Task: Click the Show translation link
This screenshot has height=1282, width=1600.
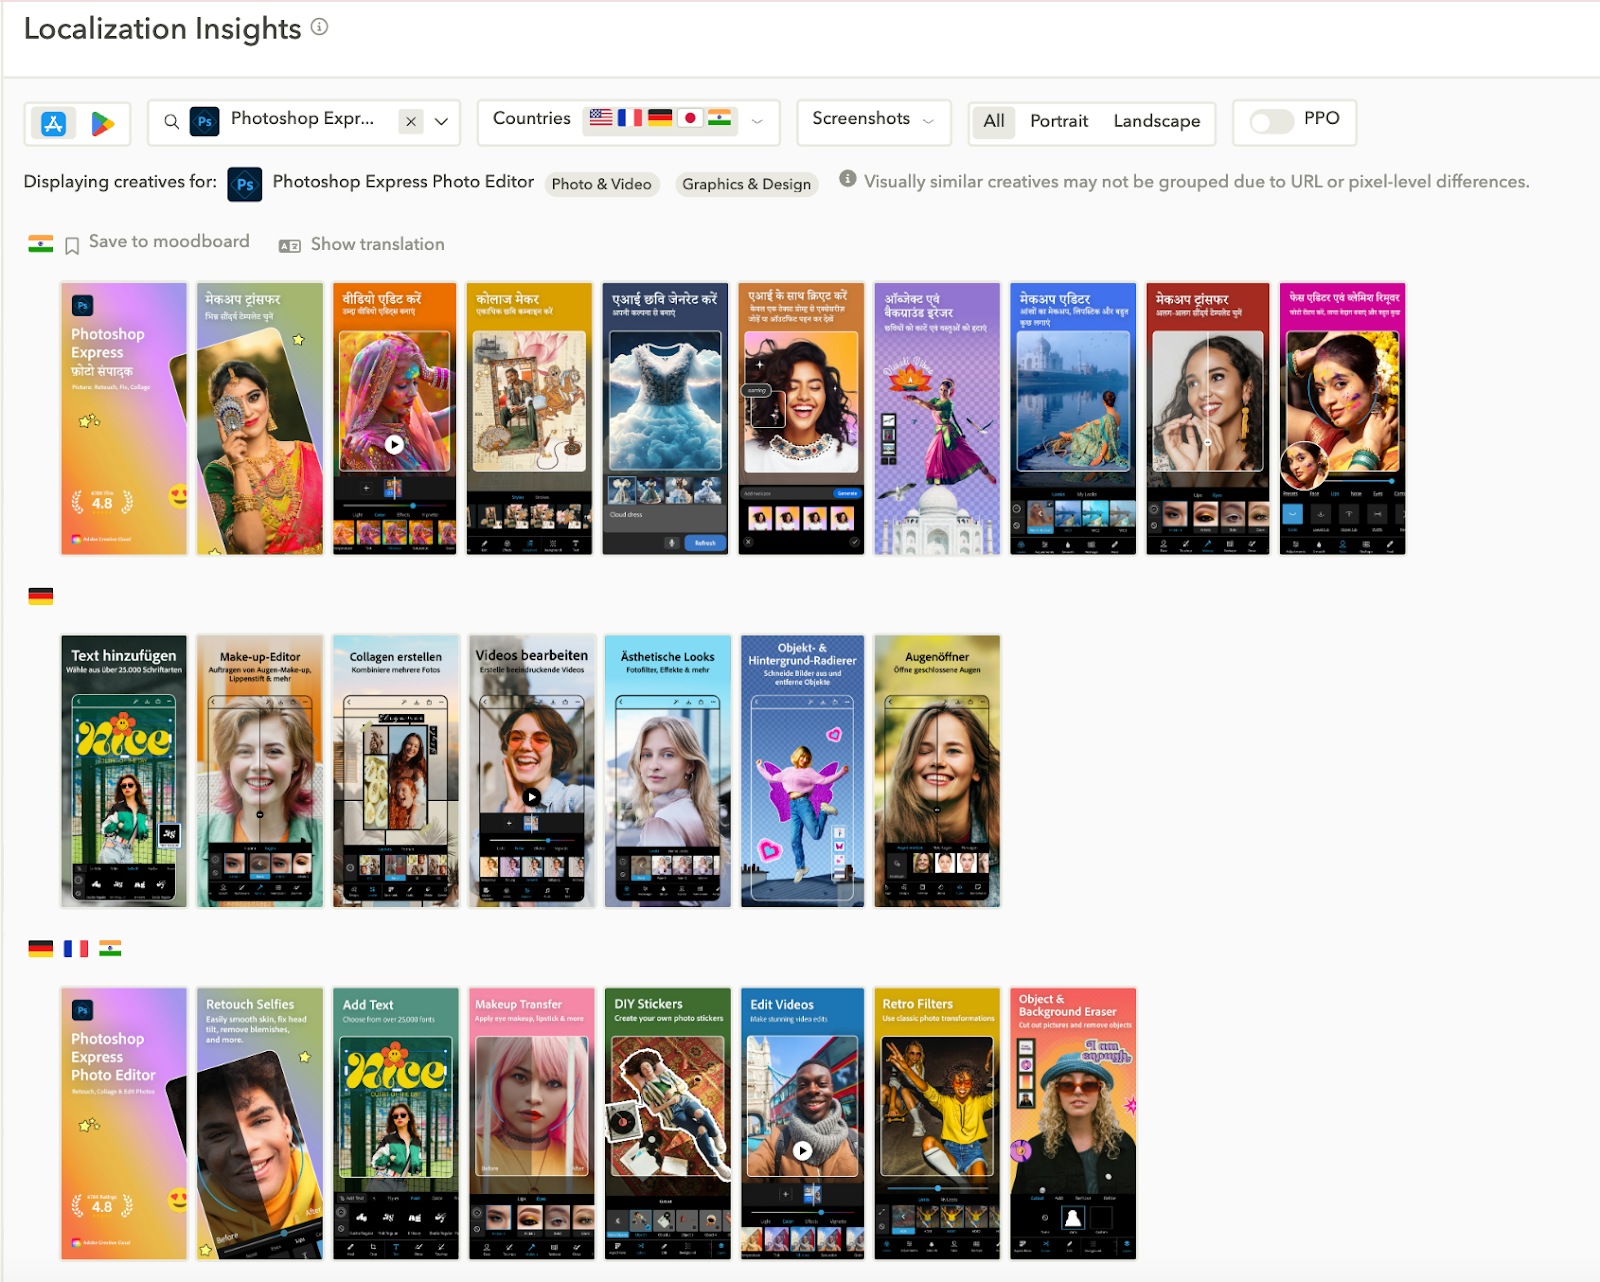Action: (x=377, y=243)
